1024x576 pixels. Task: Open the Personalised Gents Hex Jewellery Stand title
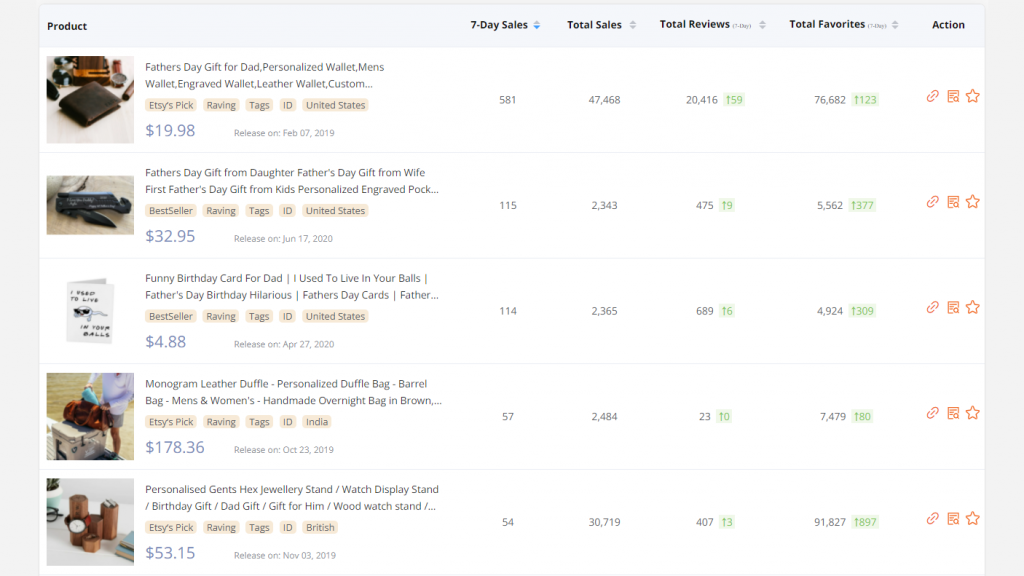pyautogui.click(x=291, y=498)
